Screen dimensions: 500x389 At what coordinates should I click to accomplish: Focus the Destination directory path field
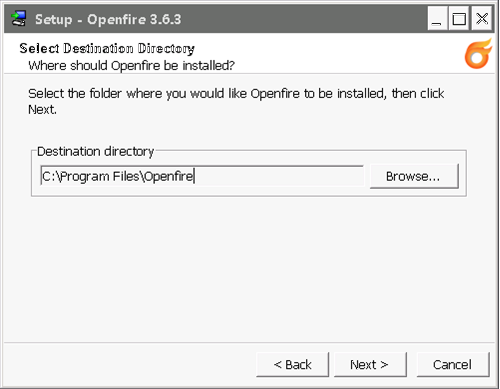coord(202,176)
